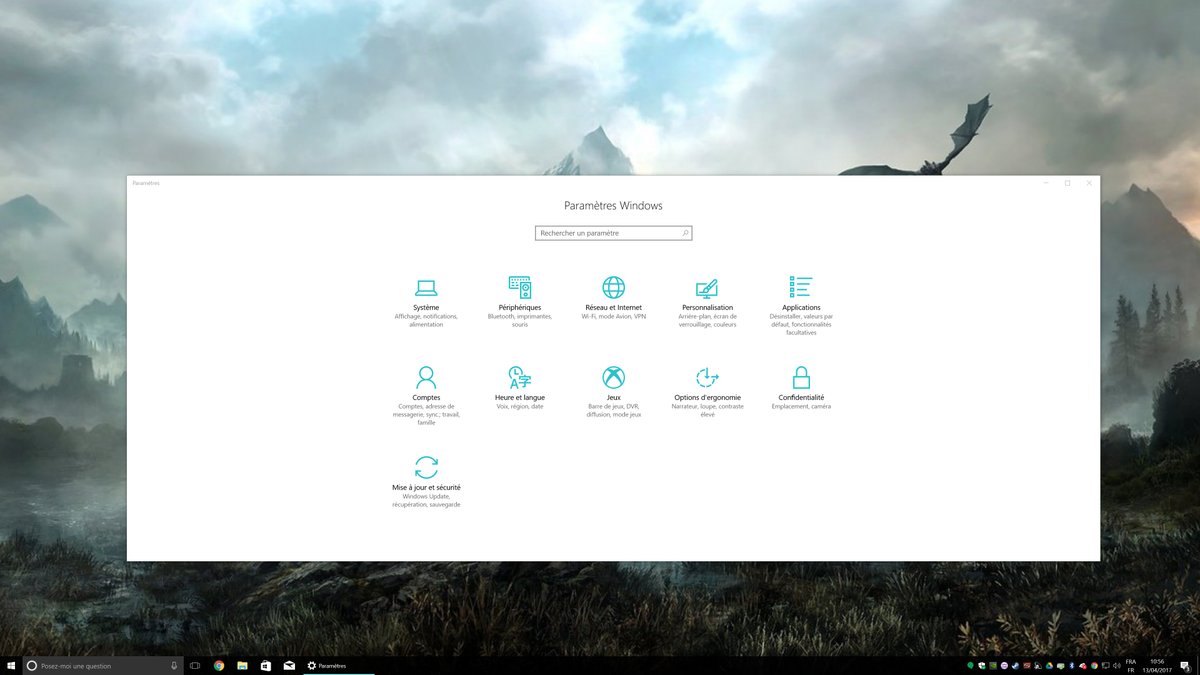Screen dimensions: 1200x675
Task: Open Jeux settings with Xbox icon
Action: coord(611,385)
